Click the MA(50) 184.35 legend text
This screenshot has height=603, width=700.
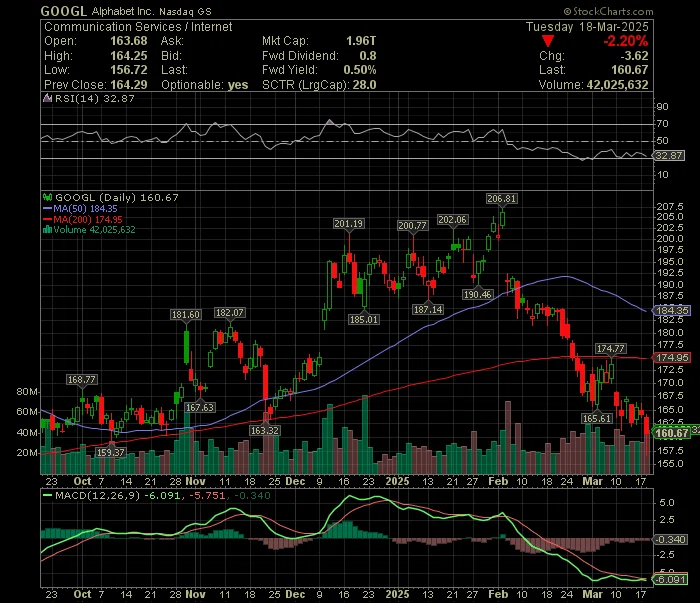coord(85,208)
